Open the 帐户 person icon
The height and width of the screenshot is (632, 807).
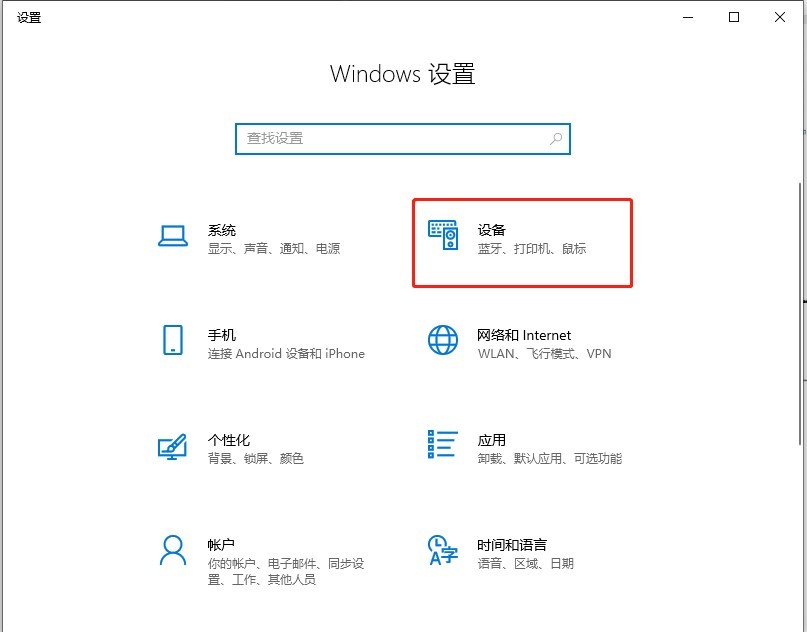172,550
